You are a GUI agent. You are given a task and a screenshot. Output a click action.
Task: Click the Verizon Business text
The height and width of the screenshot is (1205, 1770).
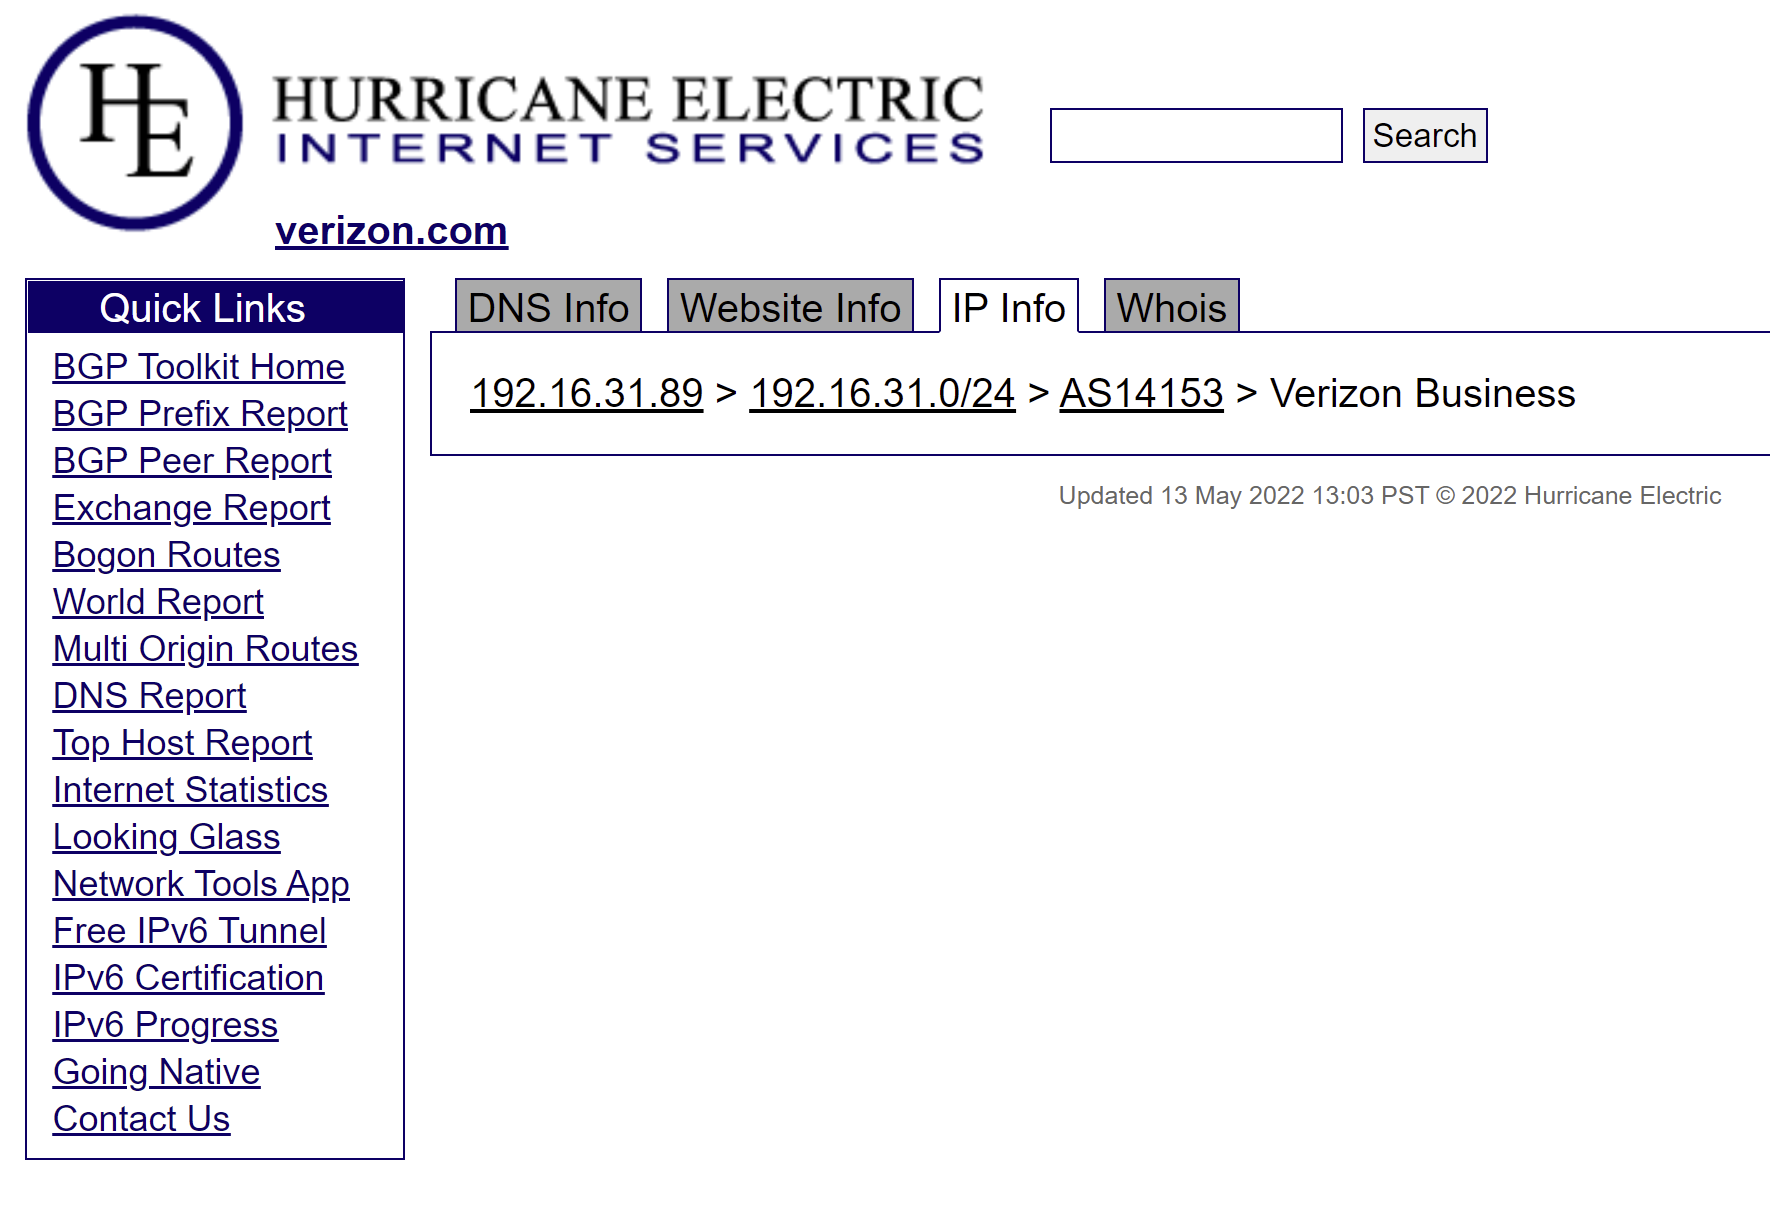click(1422, 393)
